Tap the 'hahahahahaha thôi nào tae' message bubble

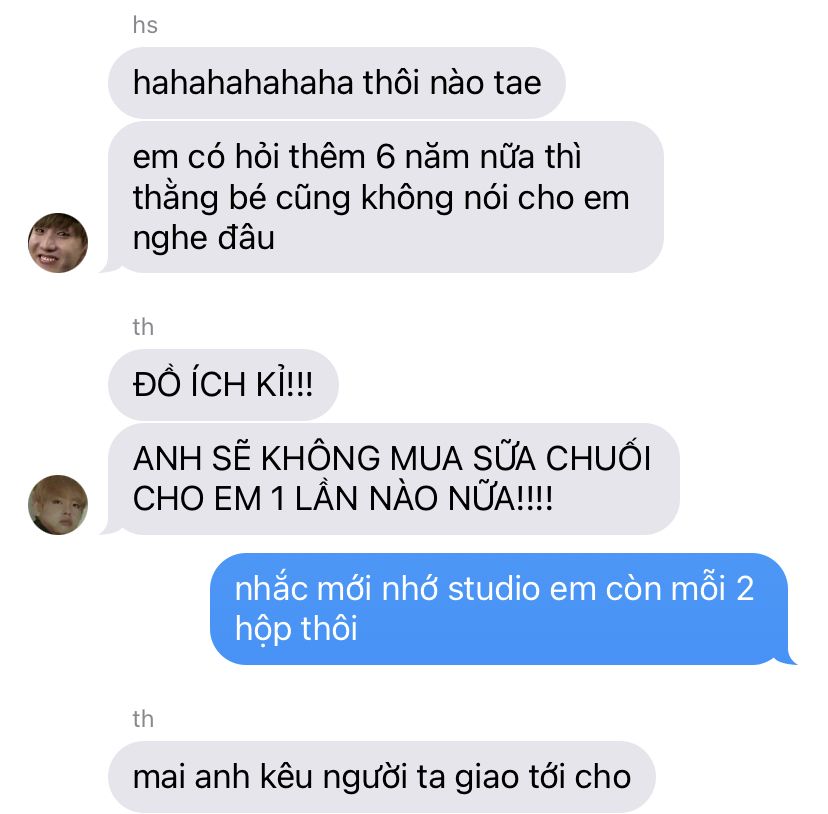point(337,83)
